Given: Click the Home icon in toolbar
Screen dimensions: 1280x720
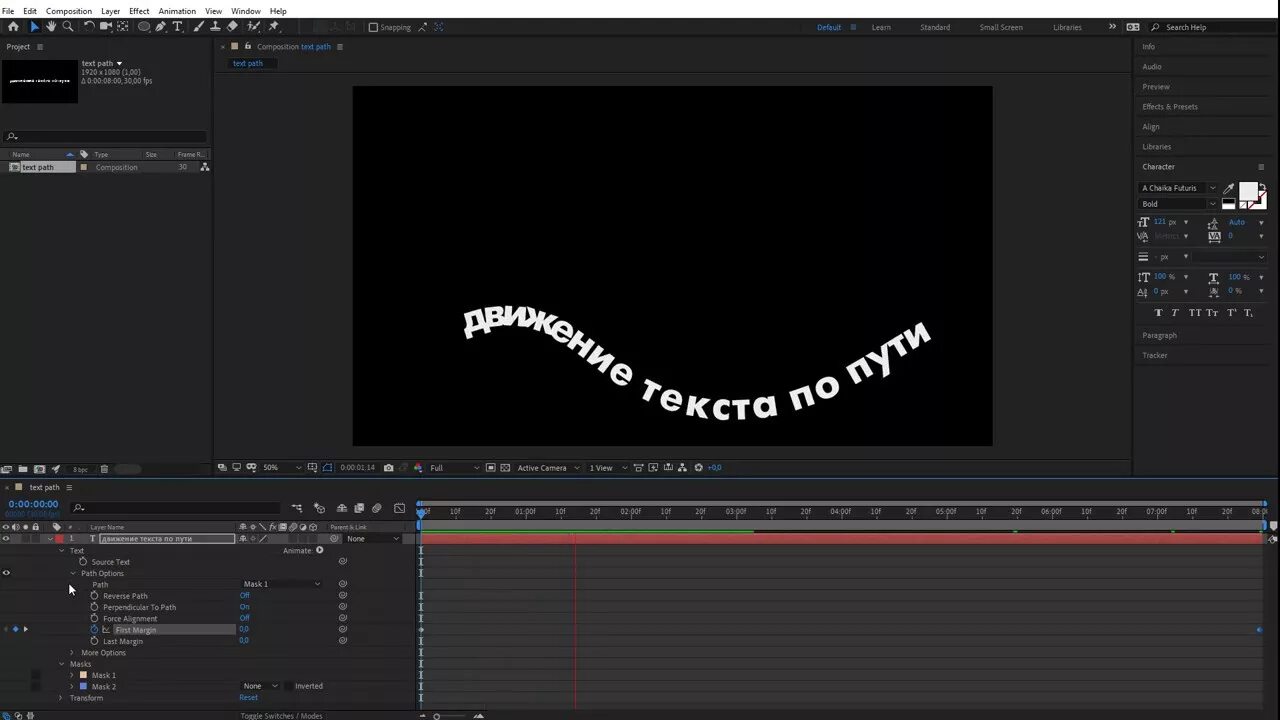Looking at the screenshot, I should click(x=13, y=27).
